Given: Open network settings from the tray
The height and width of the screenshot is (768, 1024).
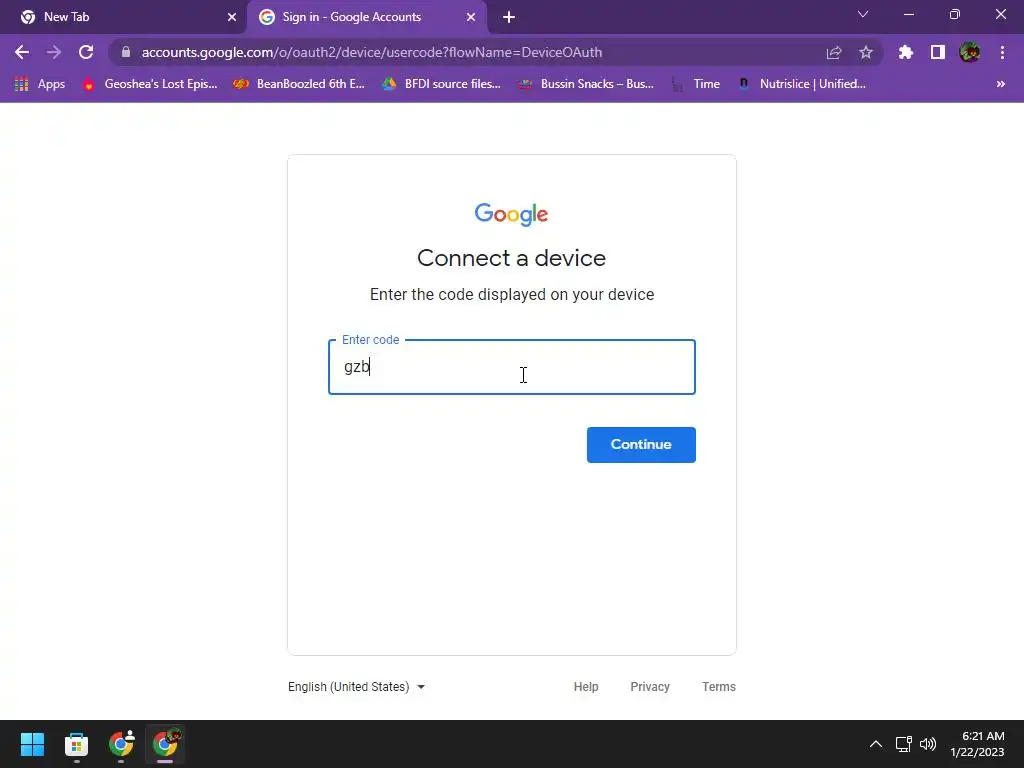Looking at the screenshot, I should coord(904,744).
